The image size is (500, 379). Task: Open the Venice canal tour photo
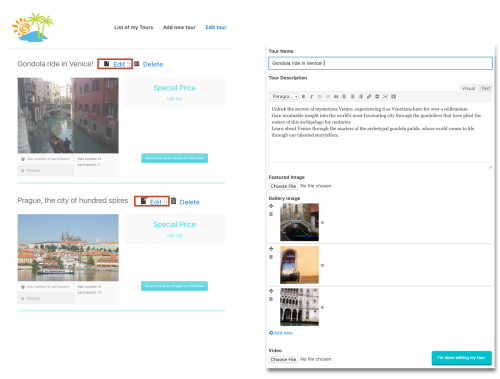tap(68, 115)
